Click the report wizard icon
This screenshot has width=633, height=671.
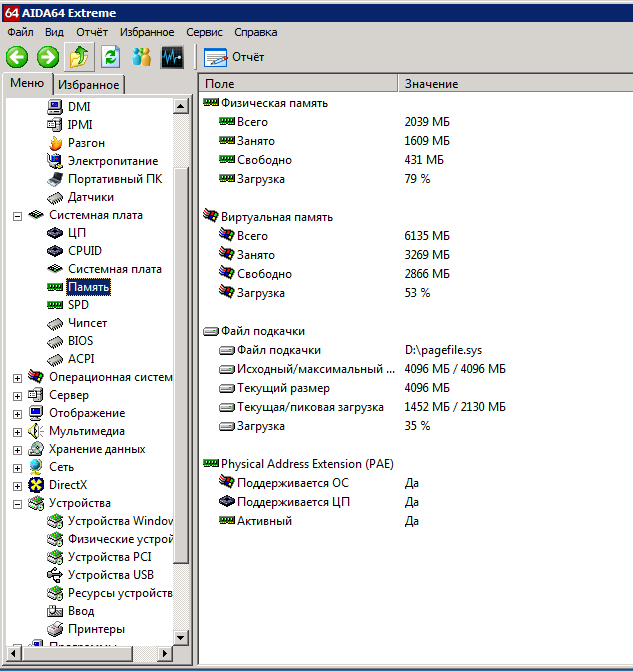(215, 57)
